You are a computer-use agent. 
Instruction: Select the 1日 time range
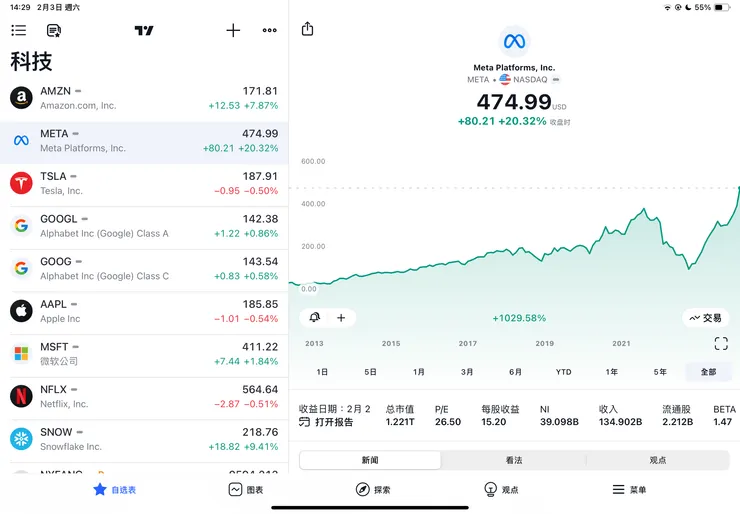click(x=322, y=372)
